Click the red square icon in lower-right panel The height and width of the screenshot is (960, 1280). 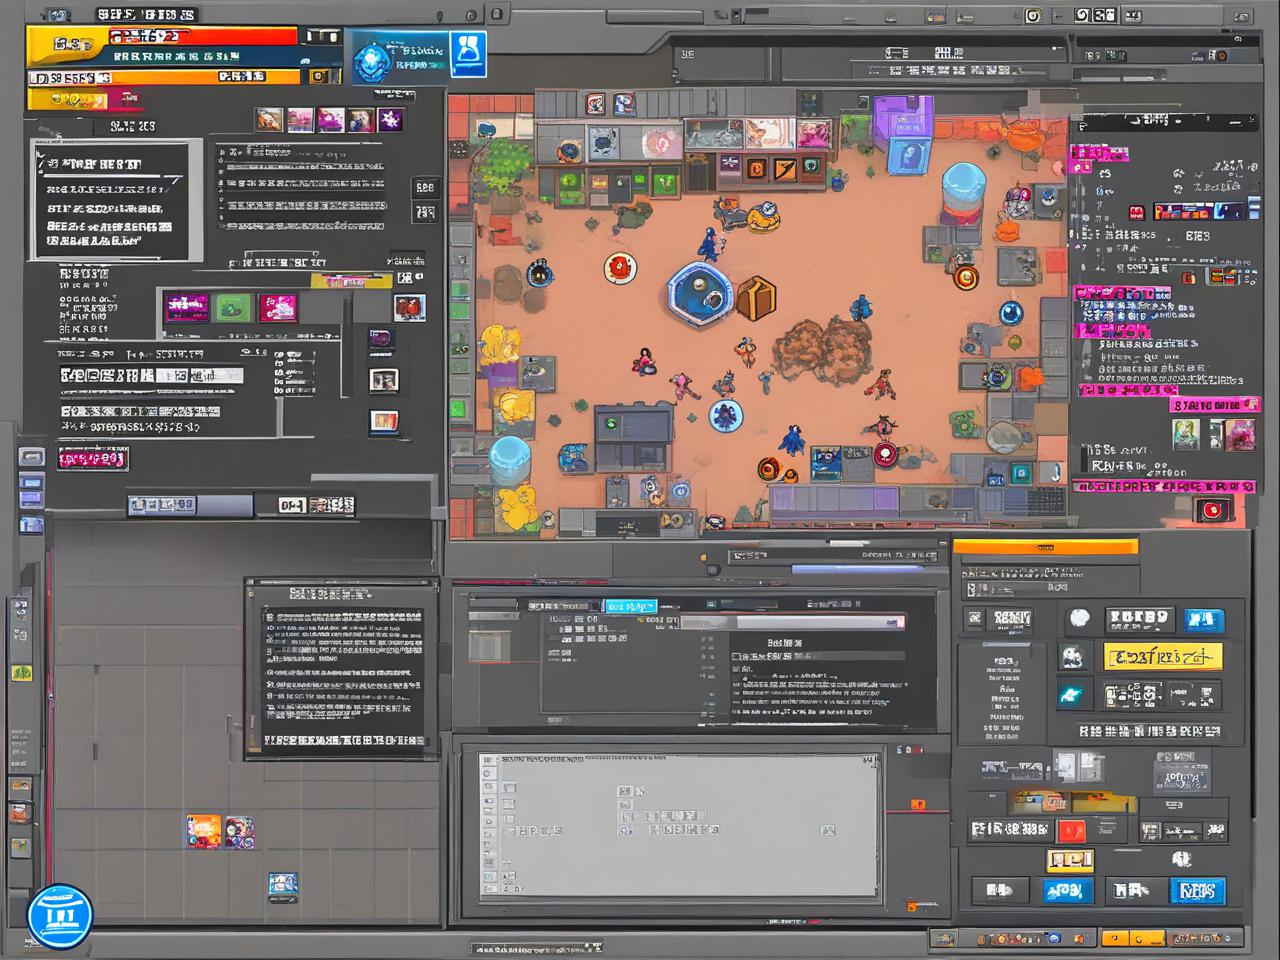point(1071,831)
